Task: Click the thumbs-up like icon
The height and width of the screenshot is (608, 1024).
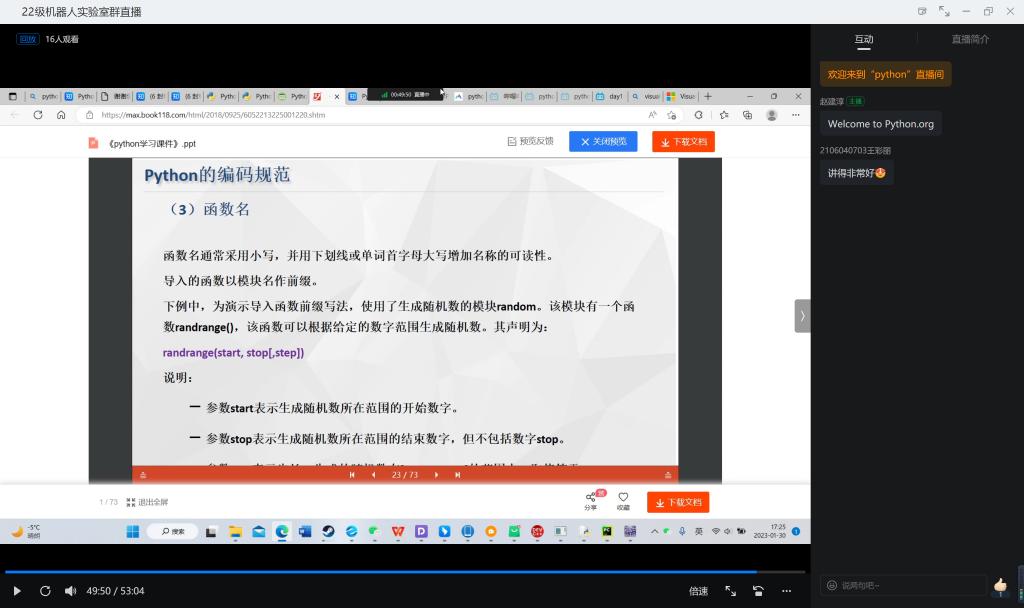Action: tap(999, 585)
